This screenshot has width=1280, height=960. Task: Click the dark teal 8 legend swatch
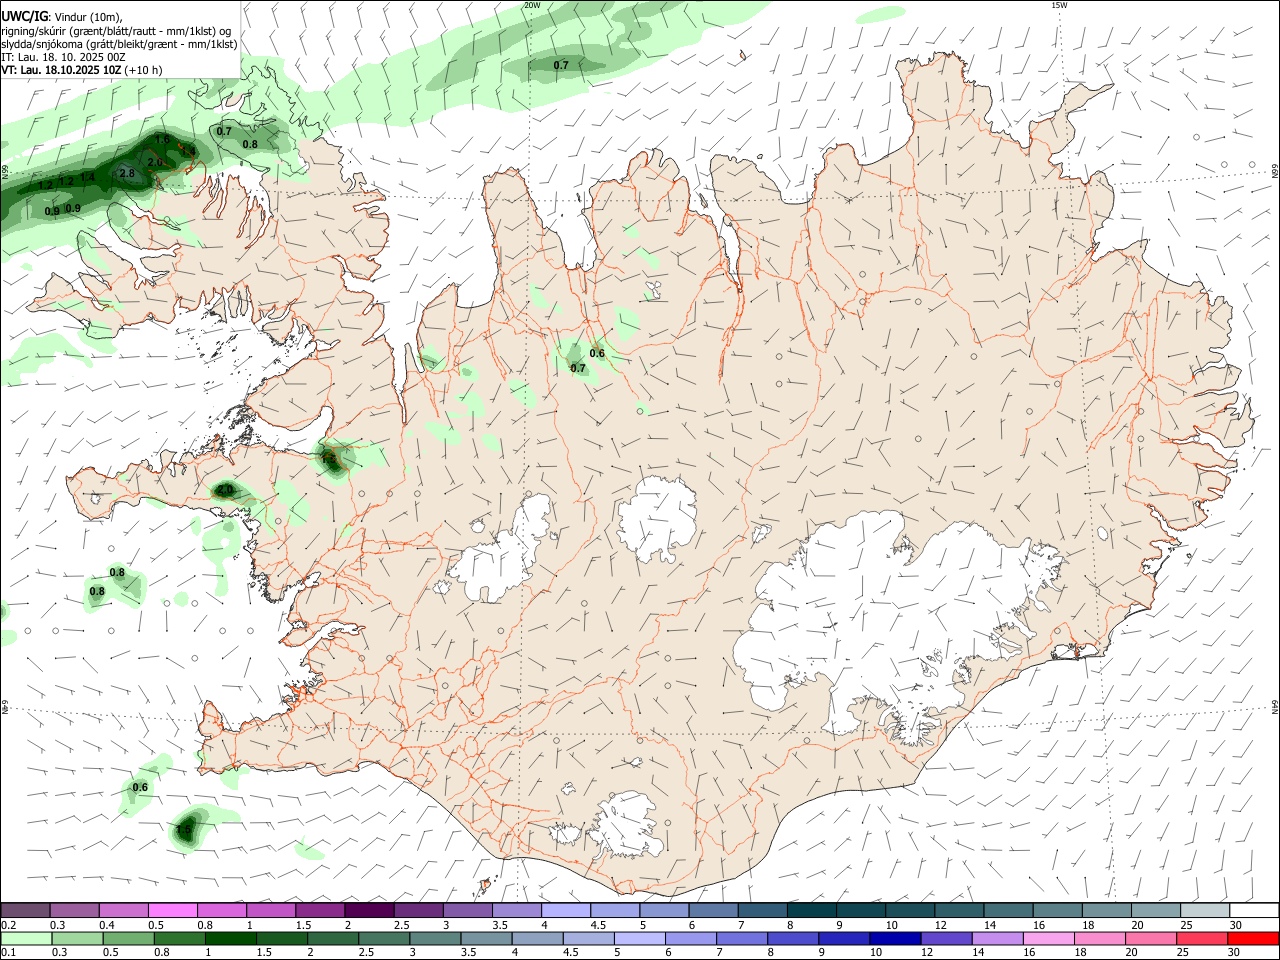[x=812, y=910]
